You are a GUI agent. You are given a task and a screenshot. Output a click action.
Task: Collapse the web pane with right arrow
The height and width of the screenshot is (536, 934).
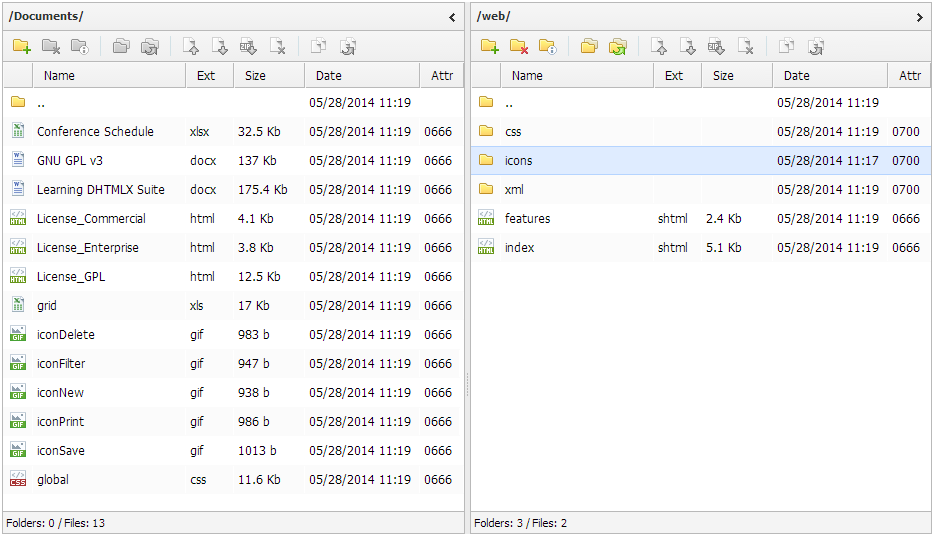pyautogui.click(x=920, y=17)
